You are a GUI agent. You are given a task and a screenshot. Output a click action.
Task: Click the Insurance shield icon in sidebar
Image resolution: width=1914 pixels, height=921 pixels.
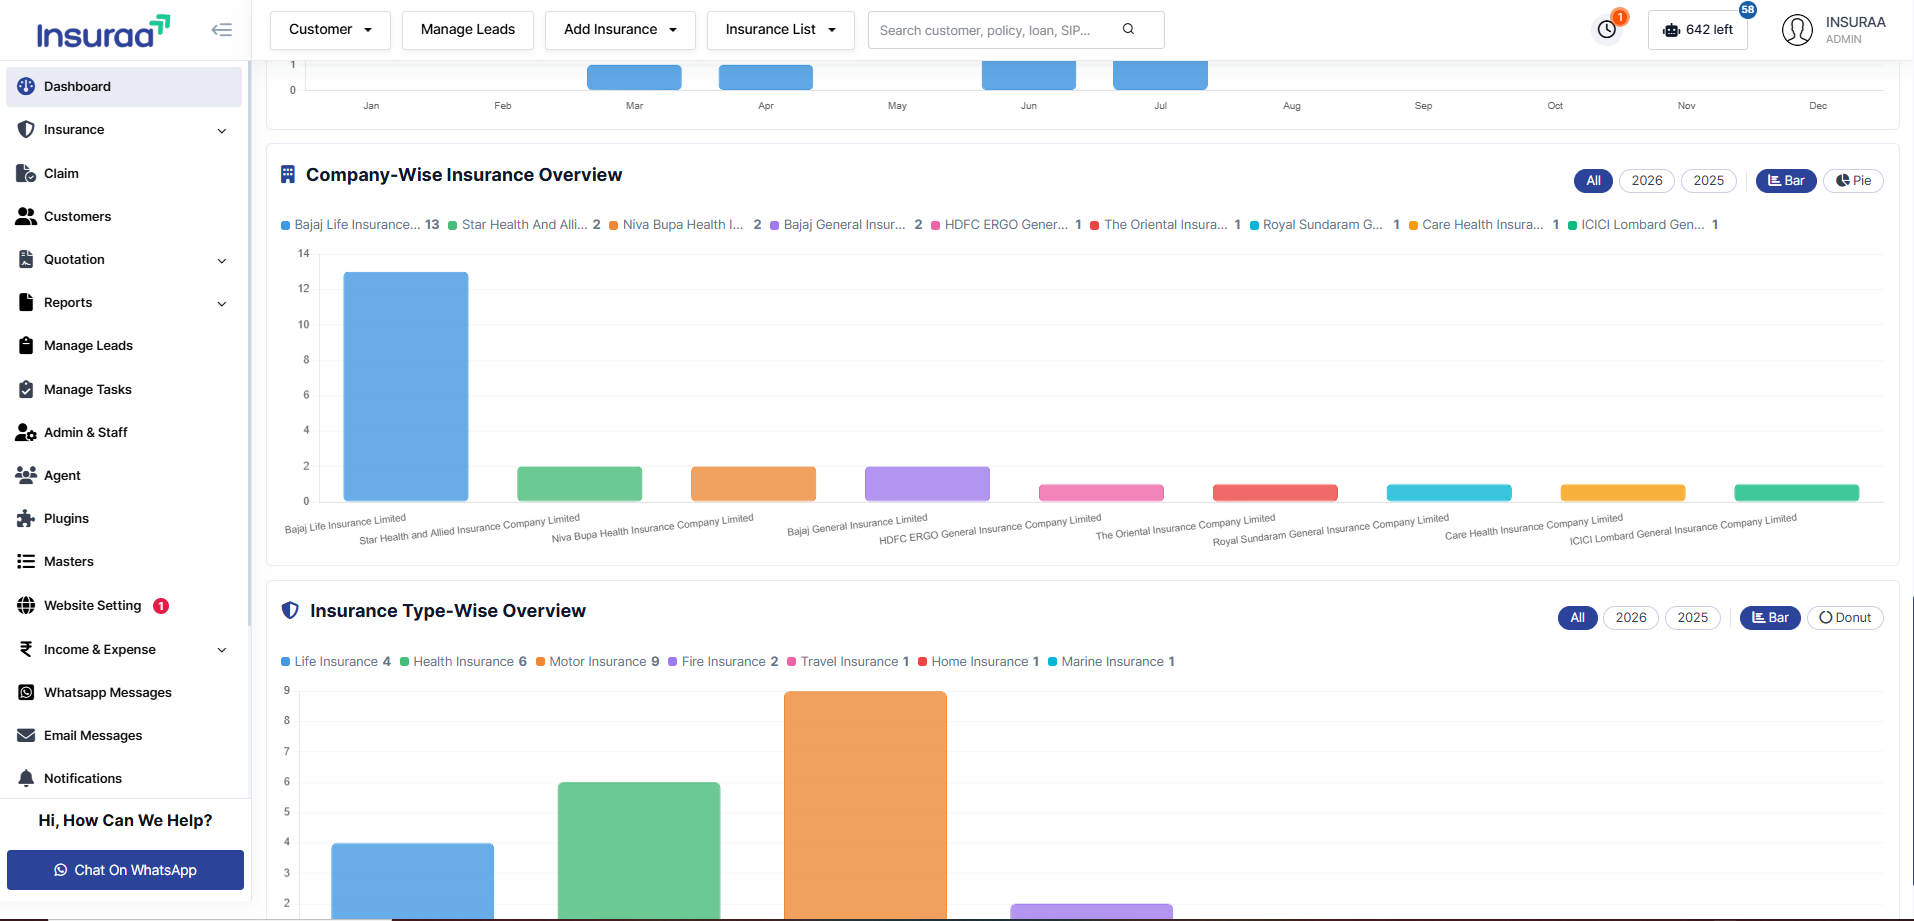[x=26, y=130]
